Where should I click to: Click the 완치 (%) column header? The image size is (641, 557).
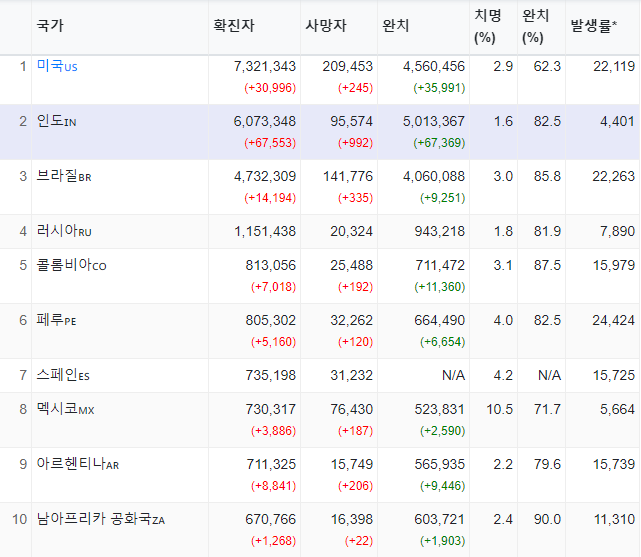pyautogui.click(x=535, y=27)
